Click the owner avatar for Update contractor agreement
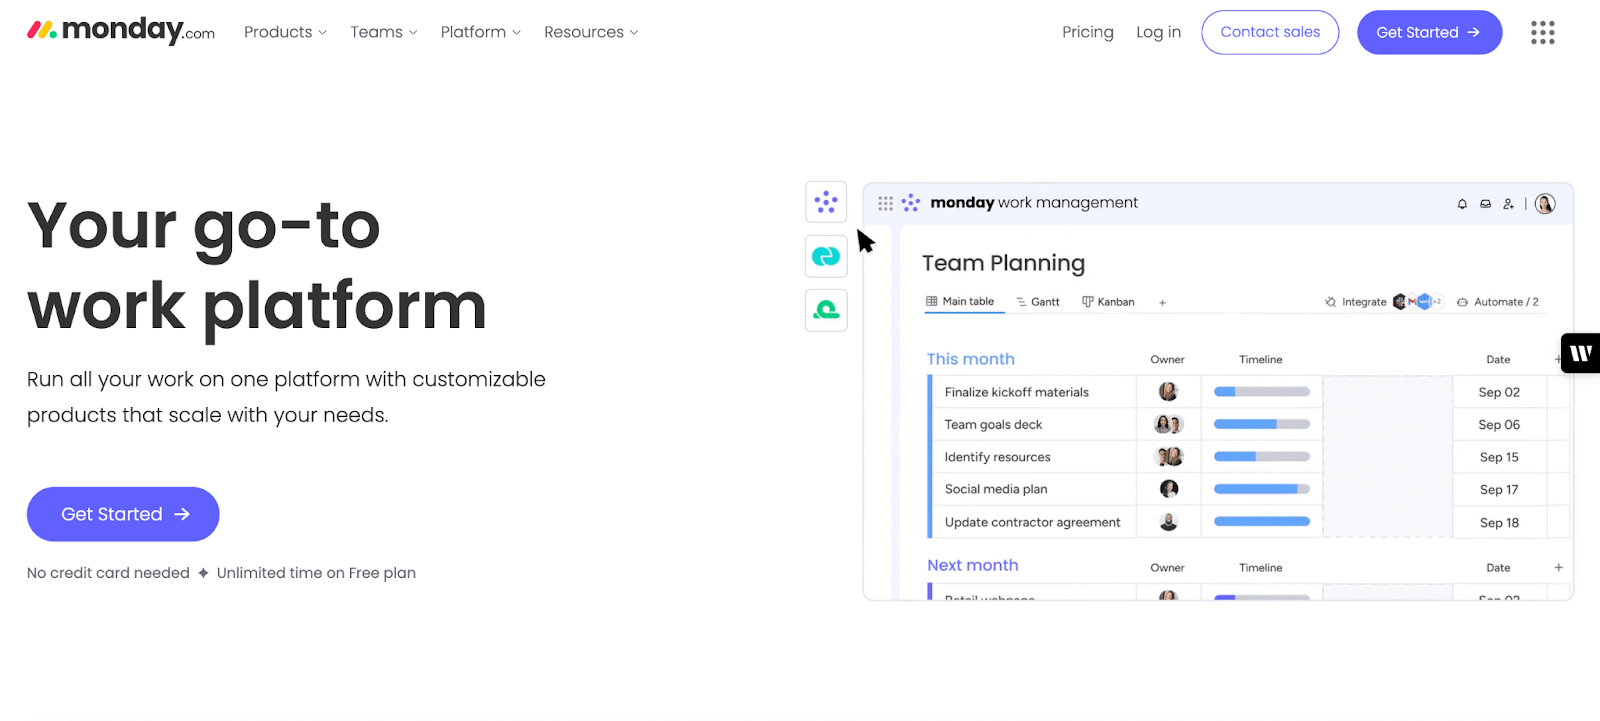Image resolution: width=1600 pixels, height=721 pixels. tap(1168, 522)
